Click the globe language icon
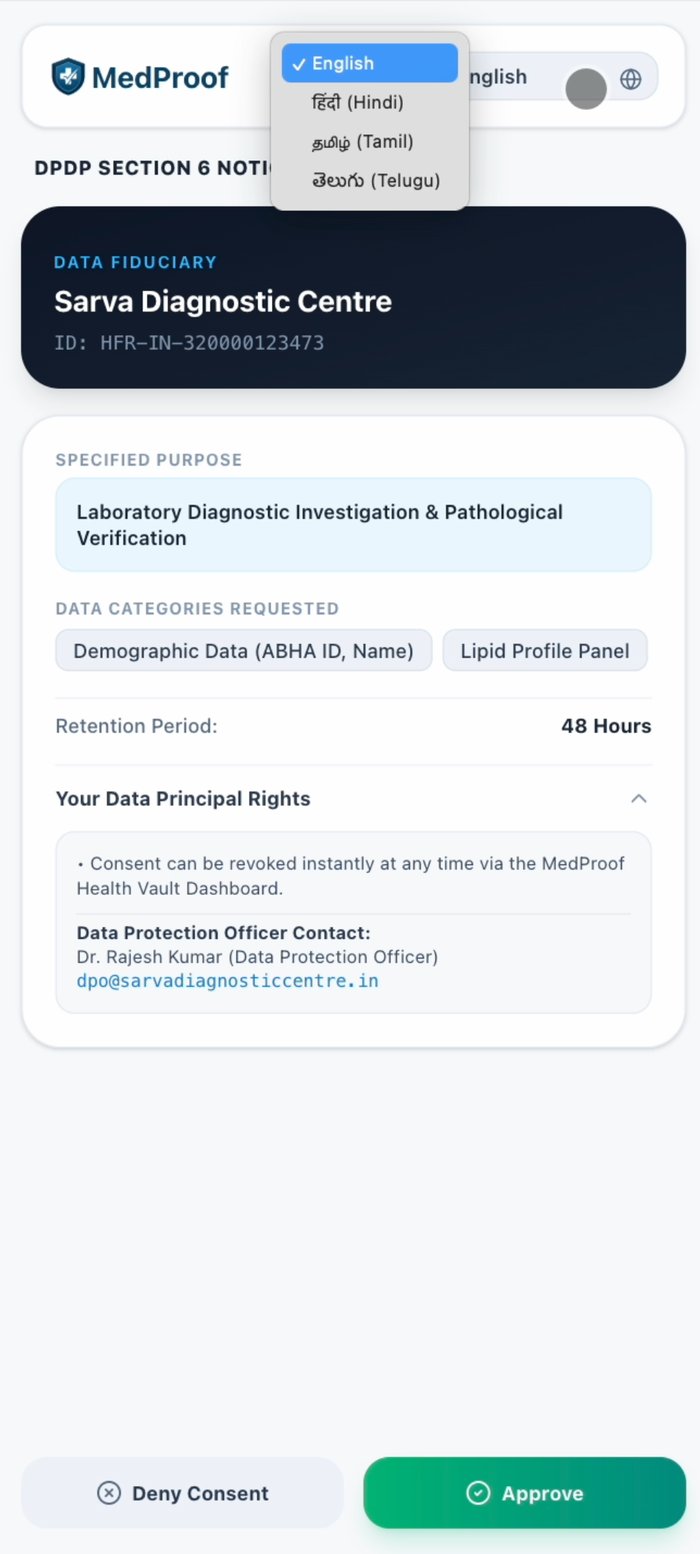Image resolution: width=700 pixels, height=1554 pixels. coord(631,79)
